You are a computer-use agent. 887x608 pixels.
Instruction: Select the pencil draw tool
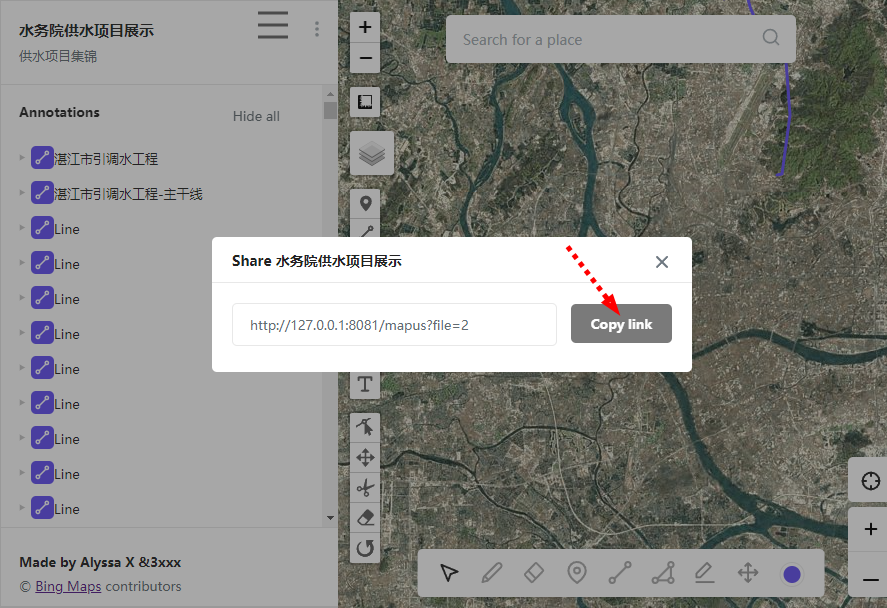point(491,573)
